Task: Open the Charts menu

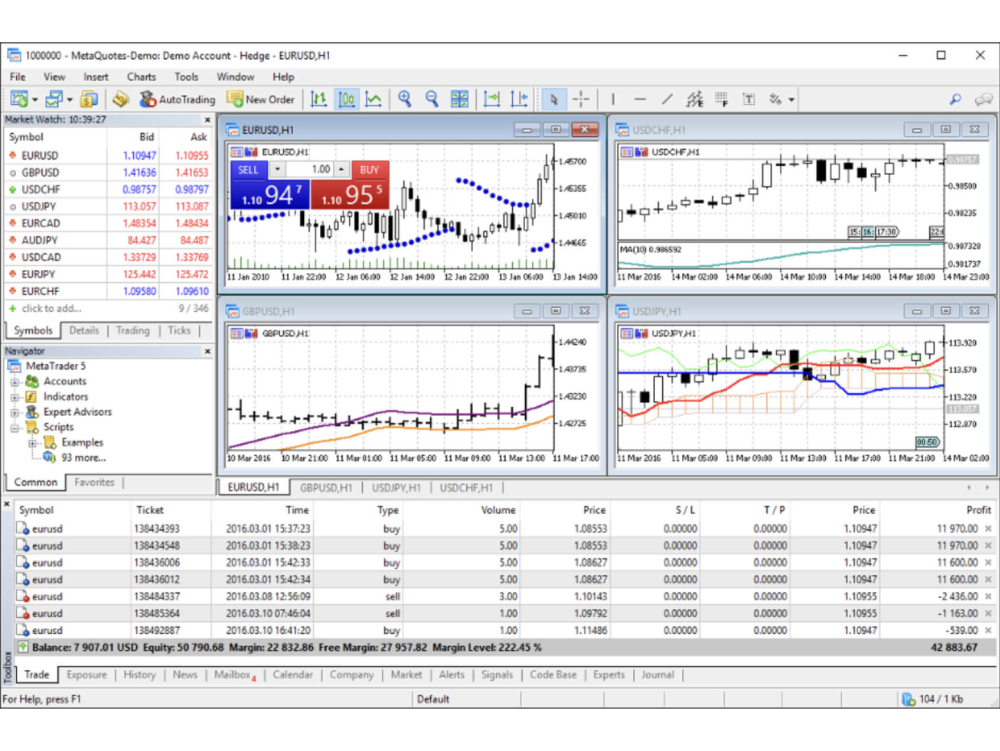Action: tap(141, 76)
